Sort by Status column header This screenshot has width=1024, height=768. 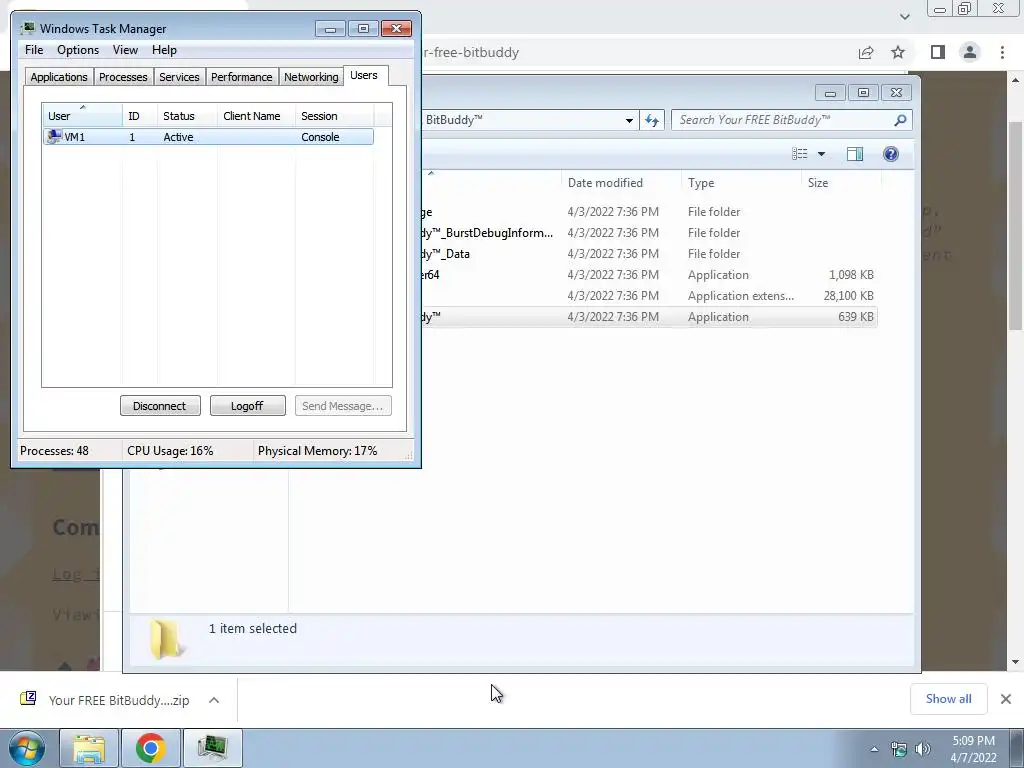point(187,116)
